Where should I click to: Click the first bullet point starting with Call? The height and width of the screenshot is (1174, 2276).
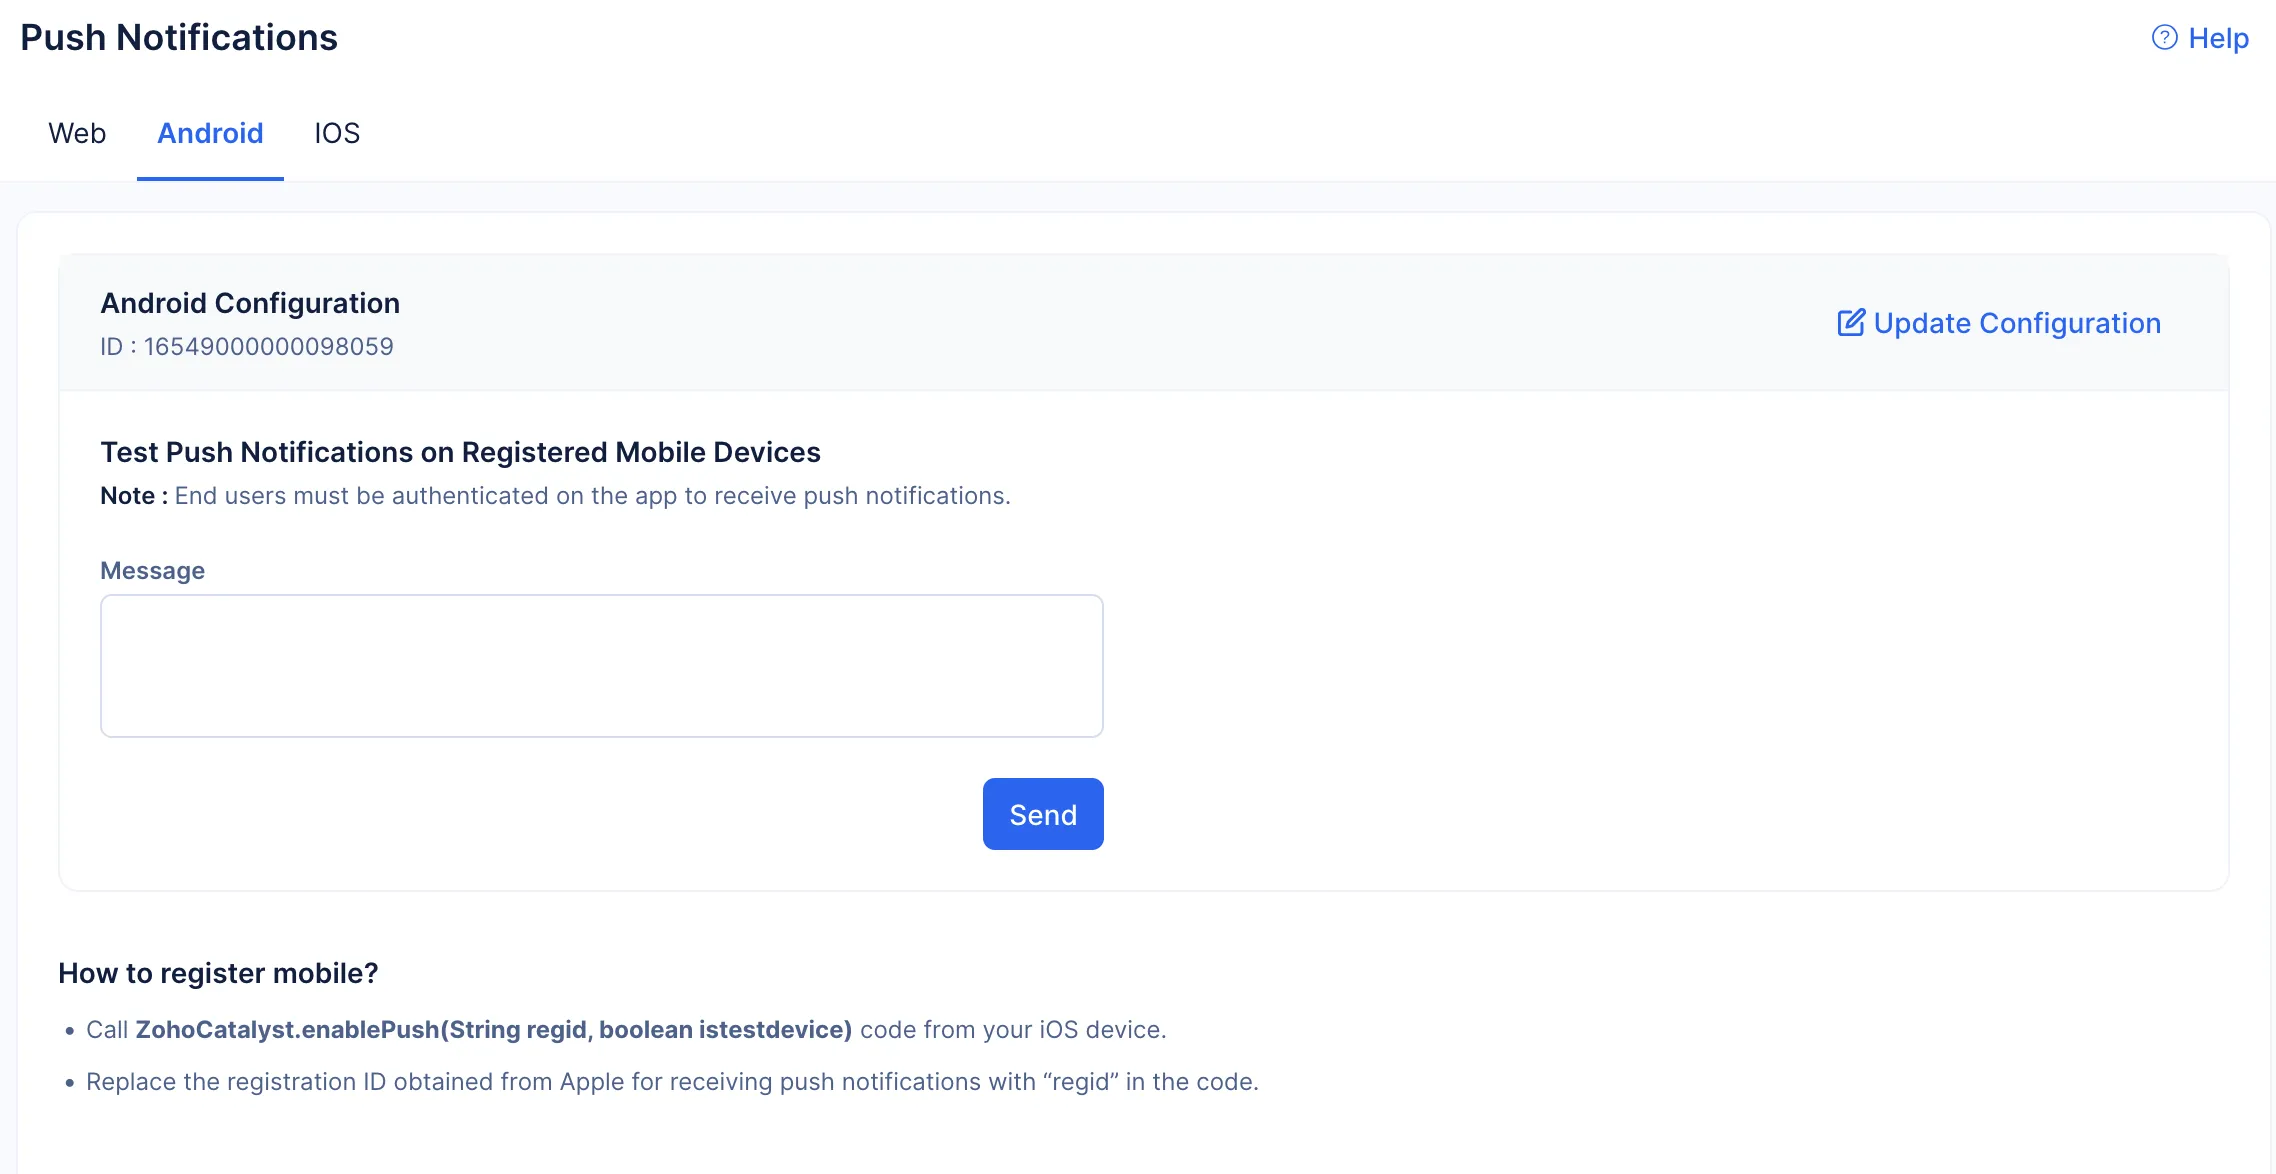tap(626, 1030)
